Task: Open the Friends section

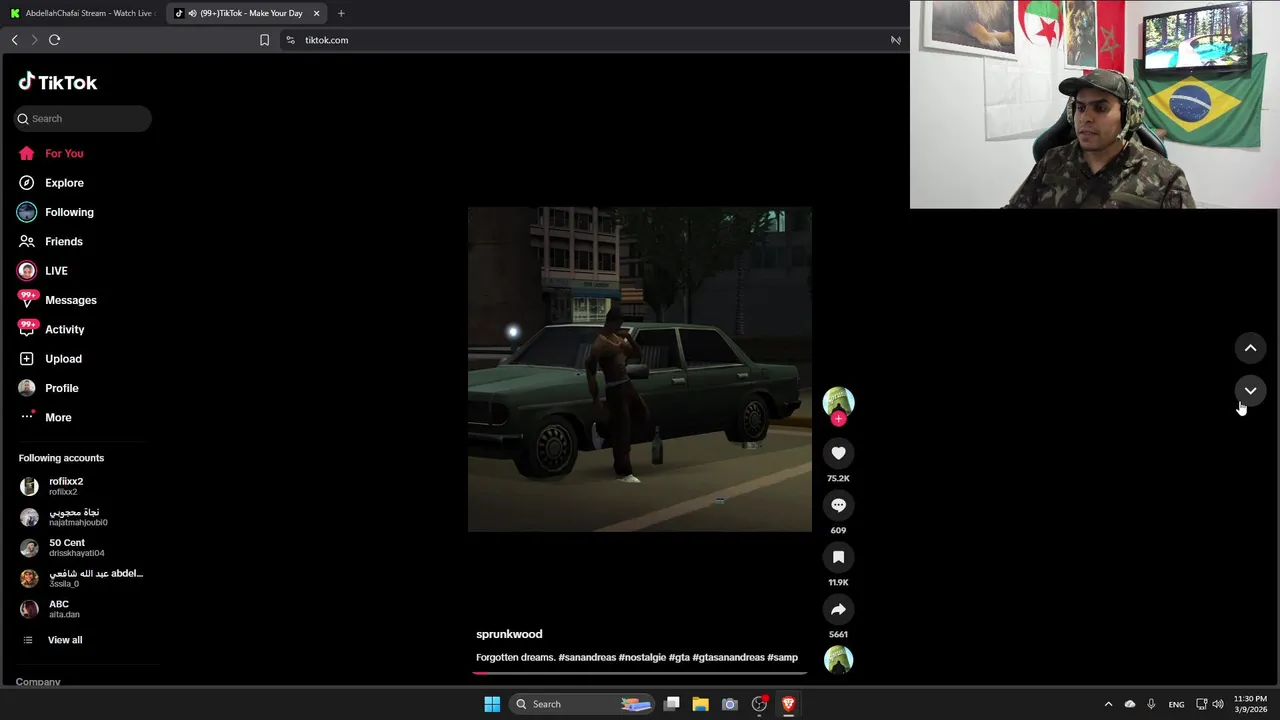Action: 64,242
